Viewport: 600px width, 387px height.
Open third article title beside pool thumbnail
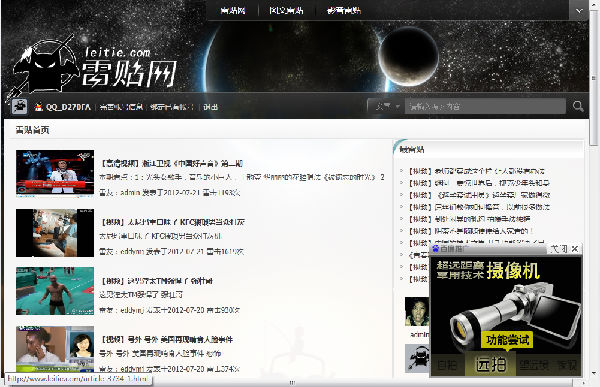click(x=157, y=281)
